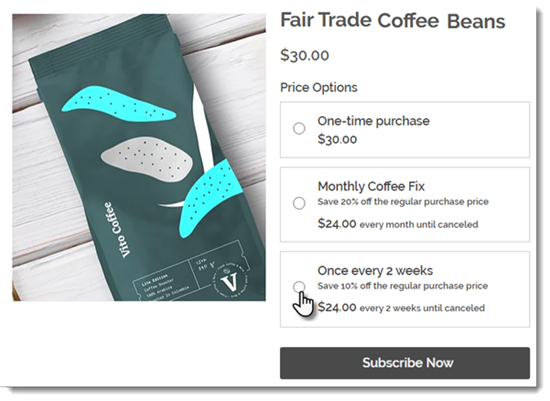
Task: Click the Fair Trade Coffee Beans title
Action: 393,20
